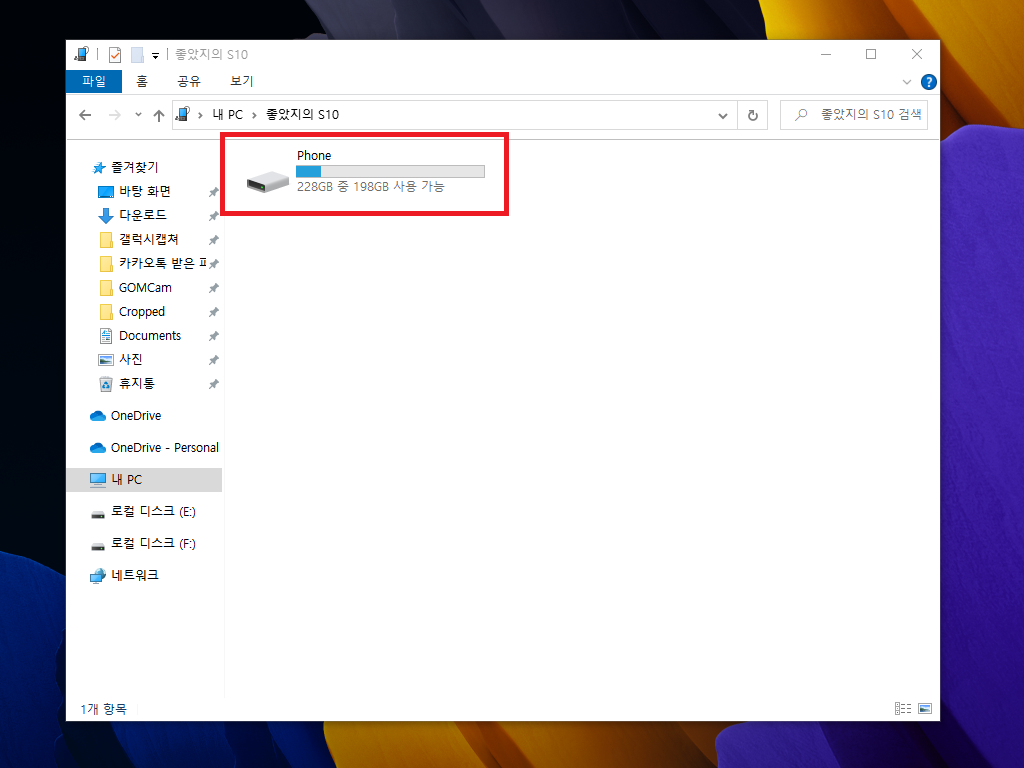This screenshot has height=768, width=1024.
Task: Expand the ribbon with the chevron
Action: (906, 82)
